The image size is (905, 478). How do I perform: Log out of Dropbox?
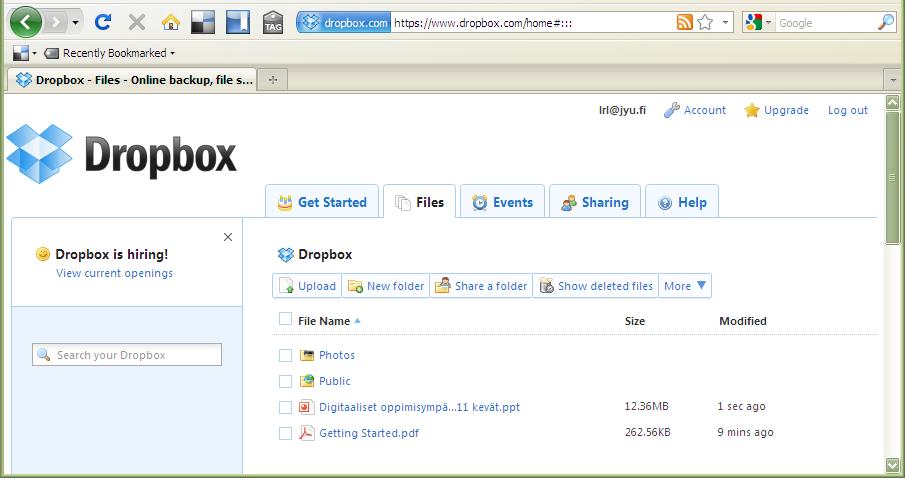tap(847, 110)
